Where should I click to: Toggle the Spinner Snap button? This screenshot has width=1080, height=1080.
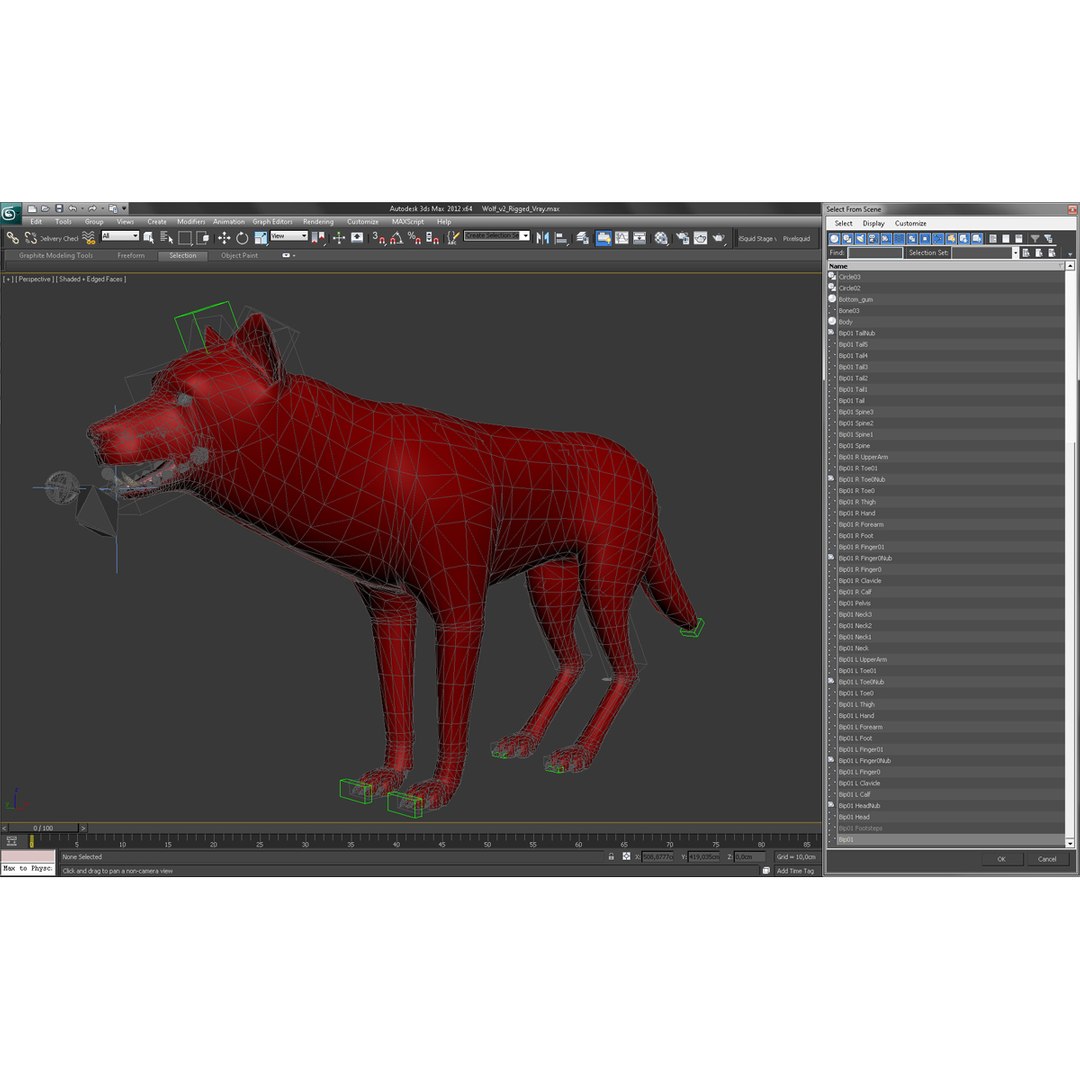click(433, 238)
